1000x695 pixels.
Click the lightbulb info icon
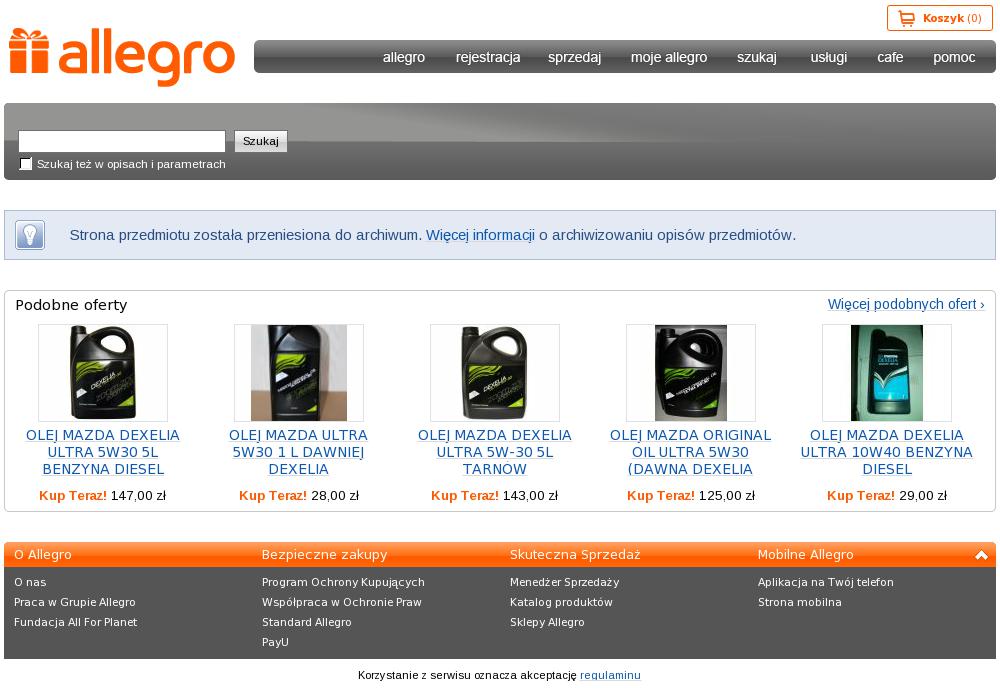(29, 235)
